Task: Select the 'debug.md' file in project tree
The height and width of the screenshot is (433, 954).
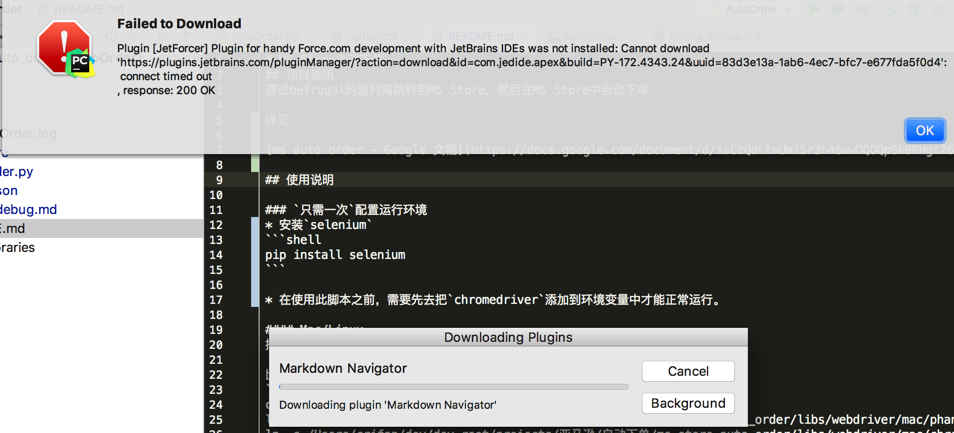Action: pyautogui.click(x=28, y=209)
